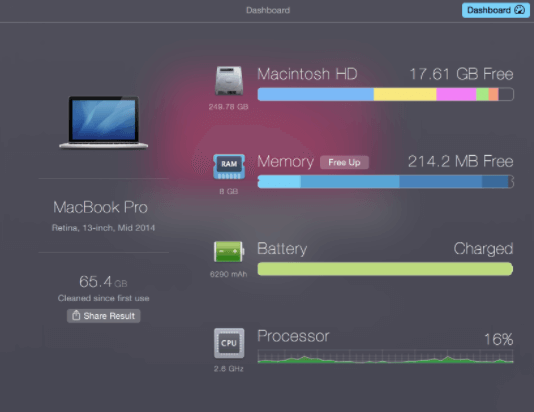Click the orange segment of disk usage bar

point(493,94)
